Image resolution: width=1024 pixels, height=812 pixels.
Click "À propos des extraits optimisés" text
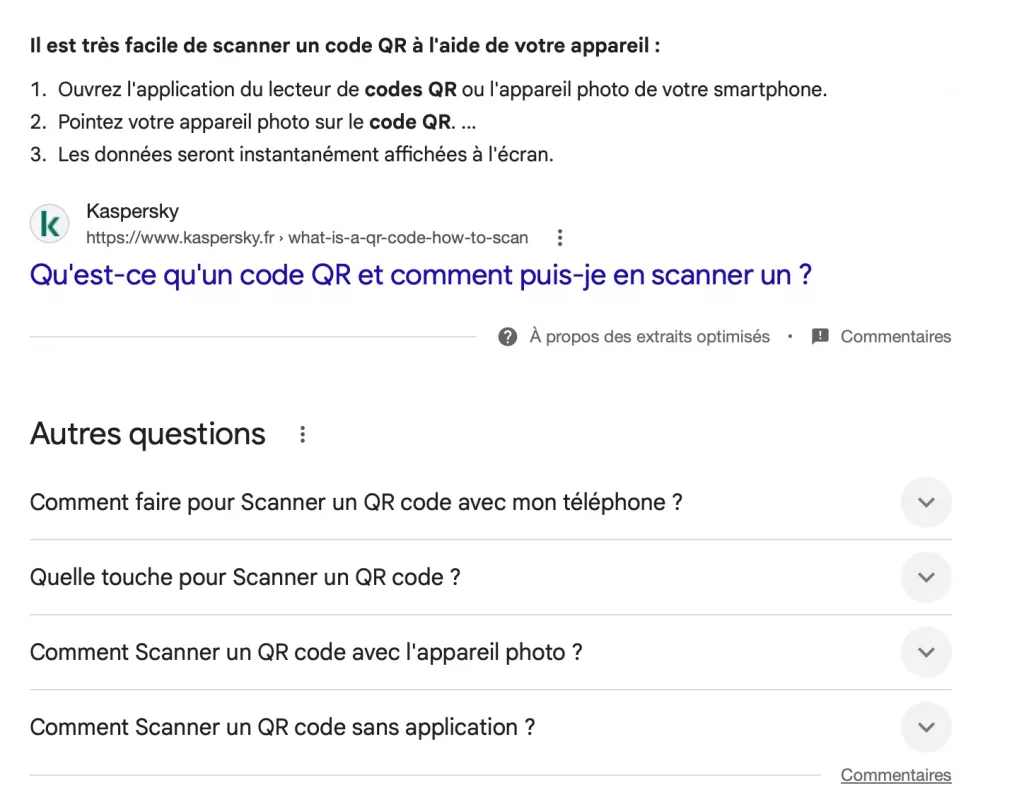click(x=649, y=337)
